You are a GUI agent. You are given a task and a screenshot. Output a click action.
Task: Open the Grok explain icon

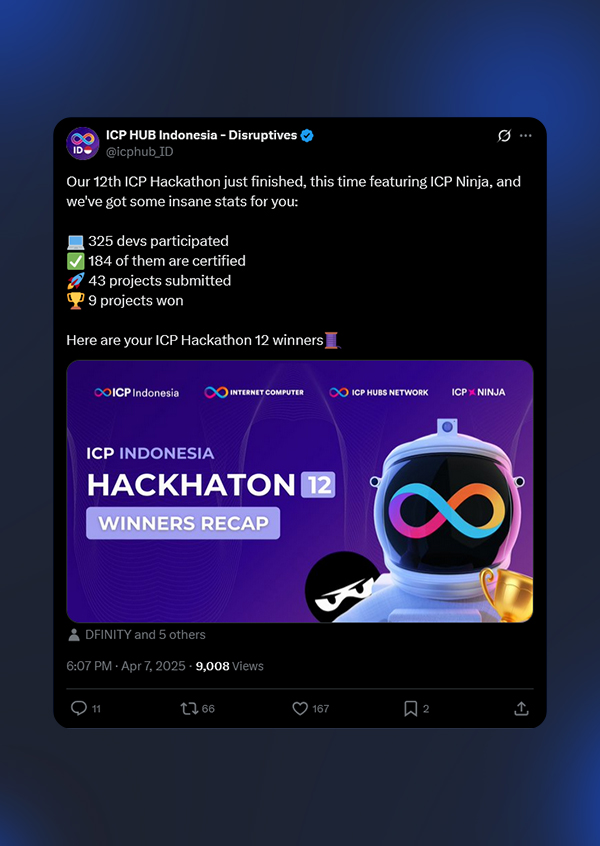pyautogui.click(x=505, y=136)
